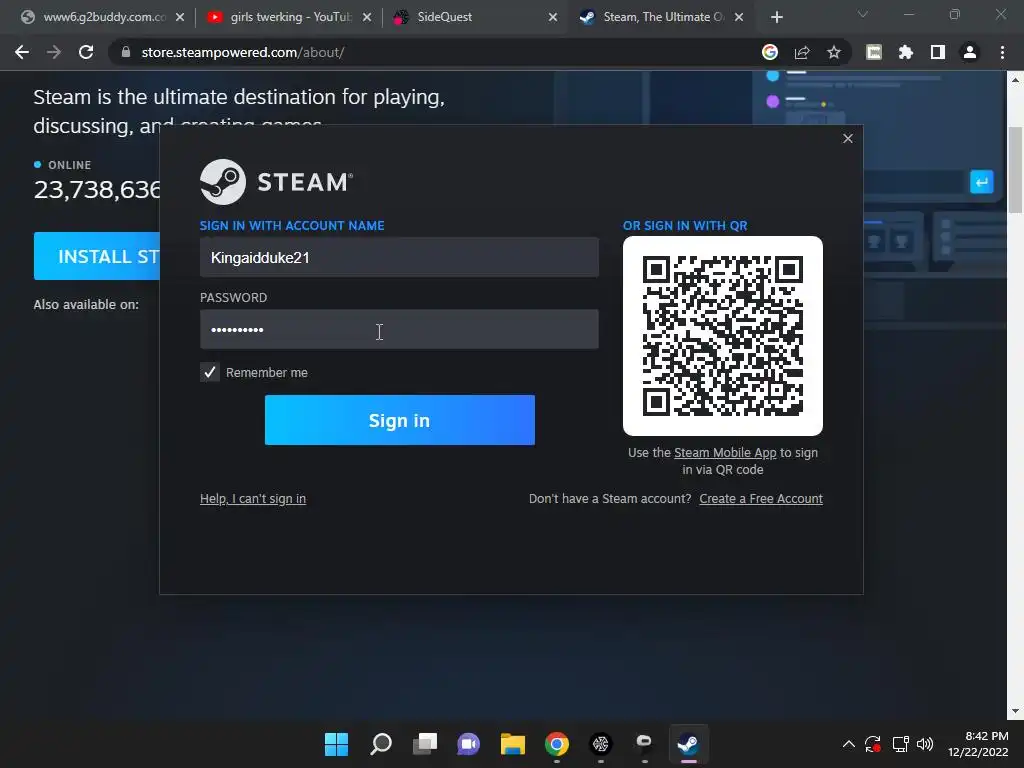Open Windows Start menu
The height and width of the screenshot is (768, 1024).
(336, 744)
